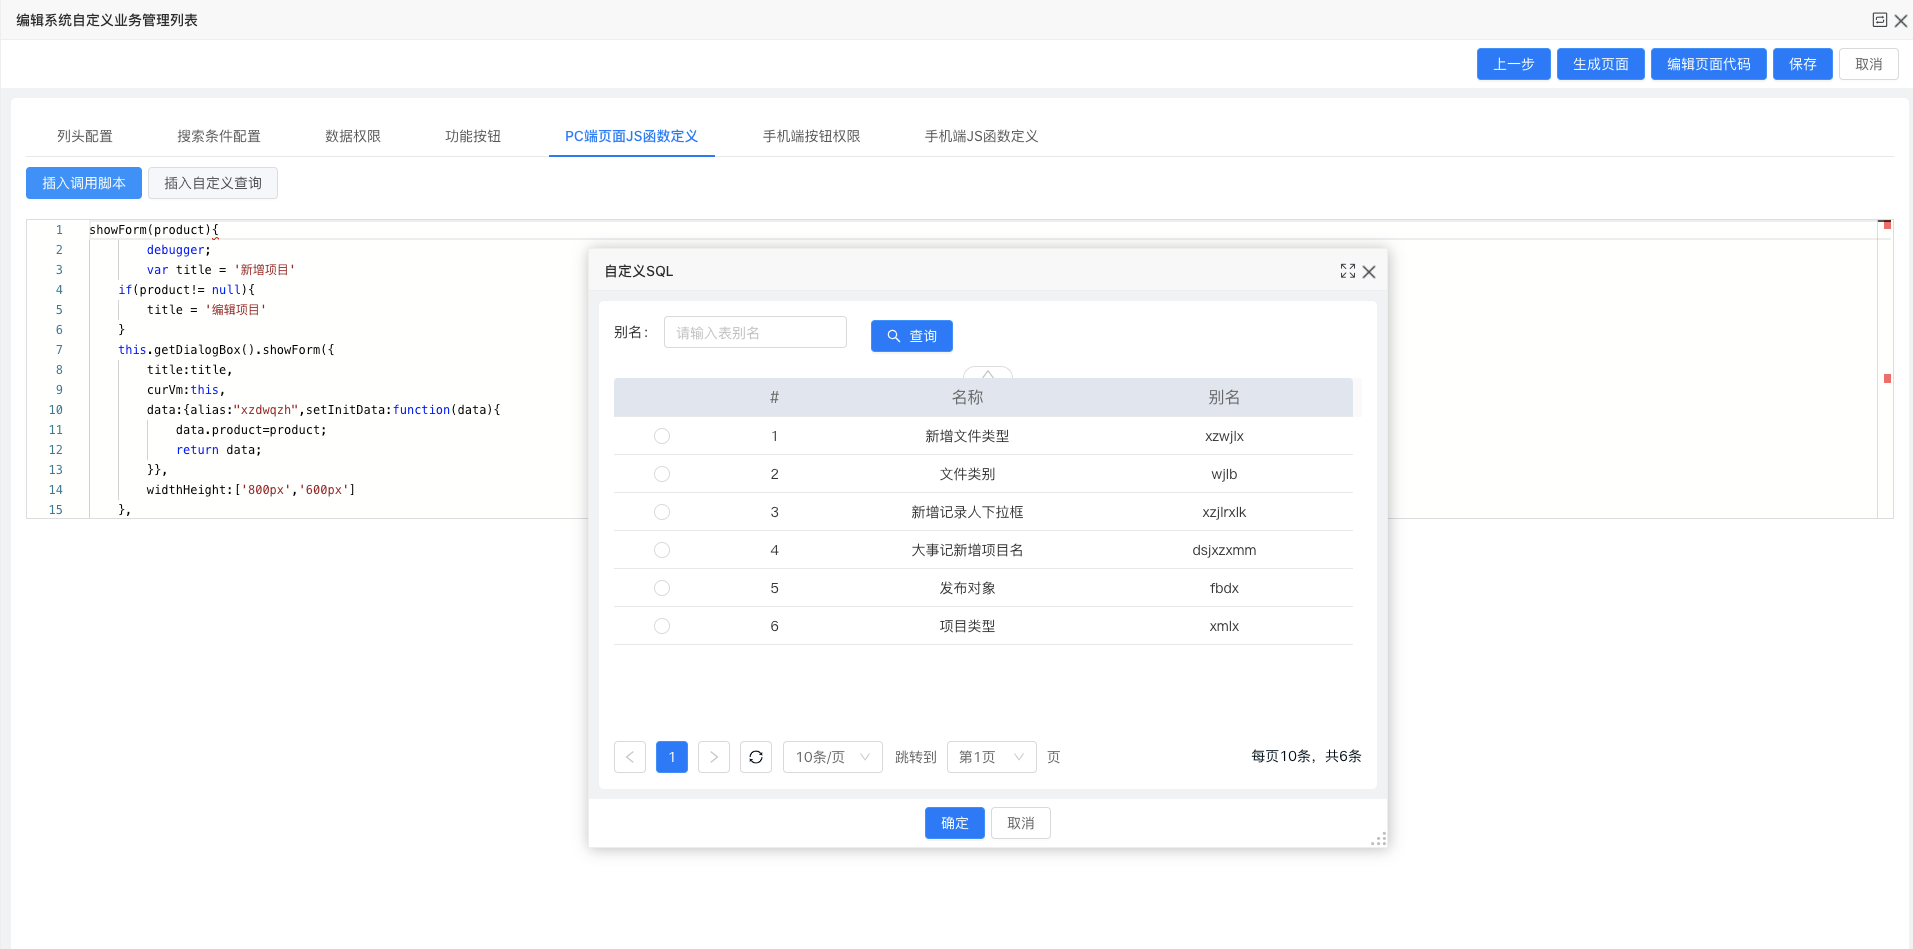Image resolution: width=1913 pixels, height=949 pixels.
Task: Click the 编辑页面代码 button
Action: point(1709,64)
